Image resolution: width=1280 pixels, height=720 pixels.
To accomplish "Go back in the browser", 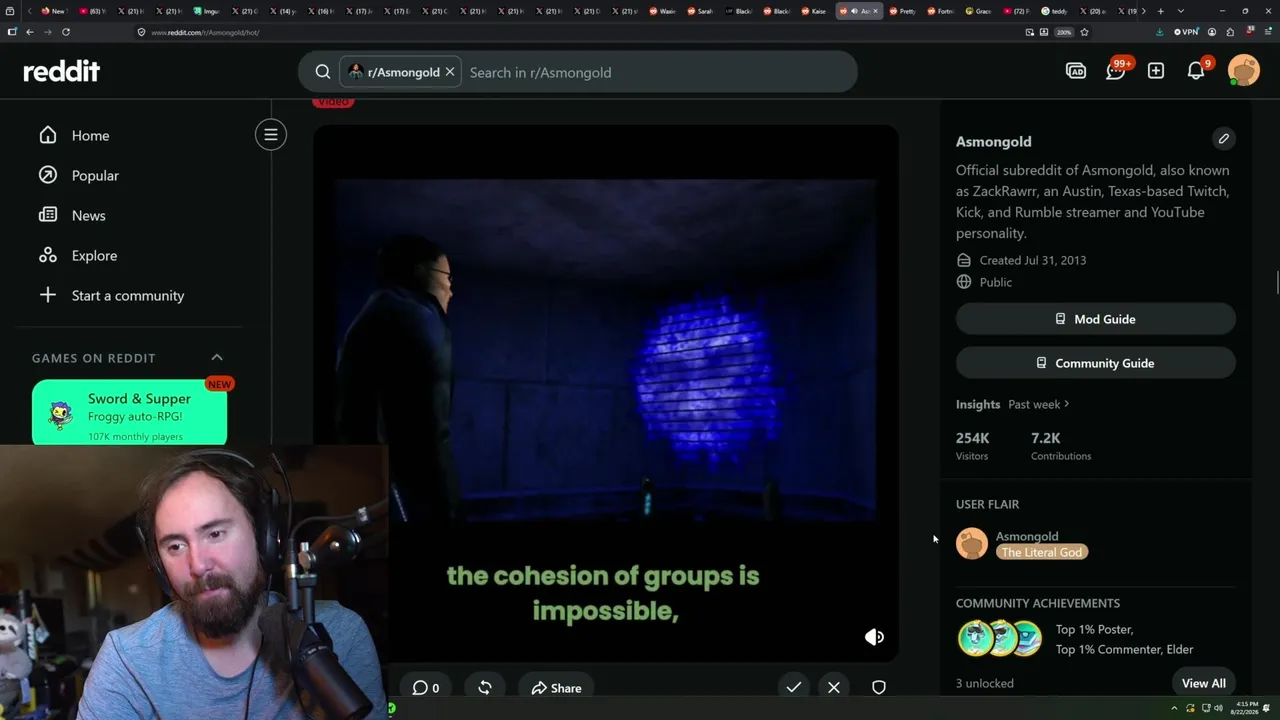I will (30, 32).
